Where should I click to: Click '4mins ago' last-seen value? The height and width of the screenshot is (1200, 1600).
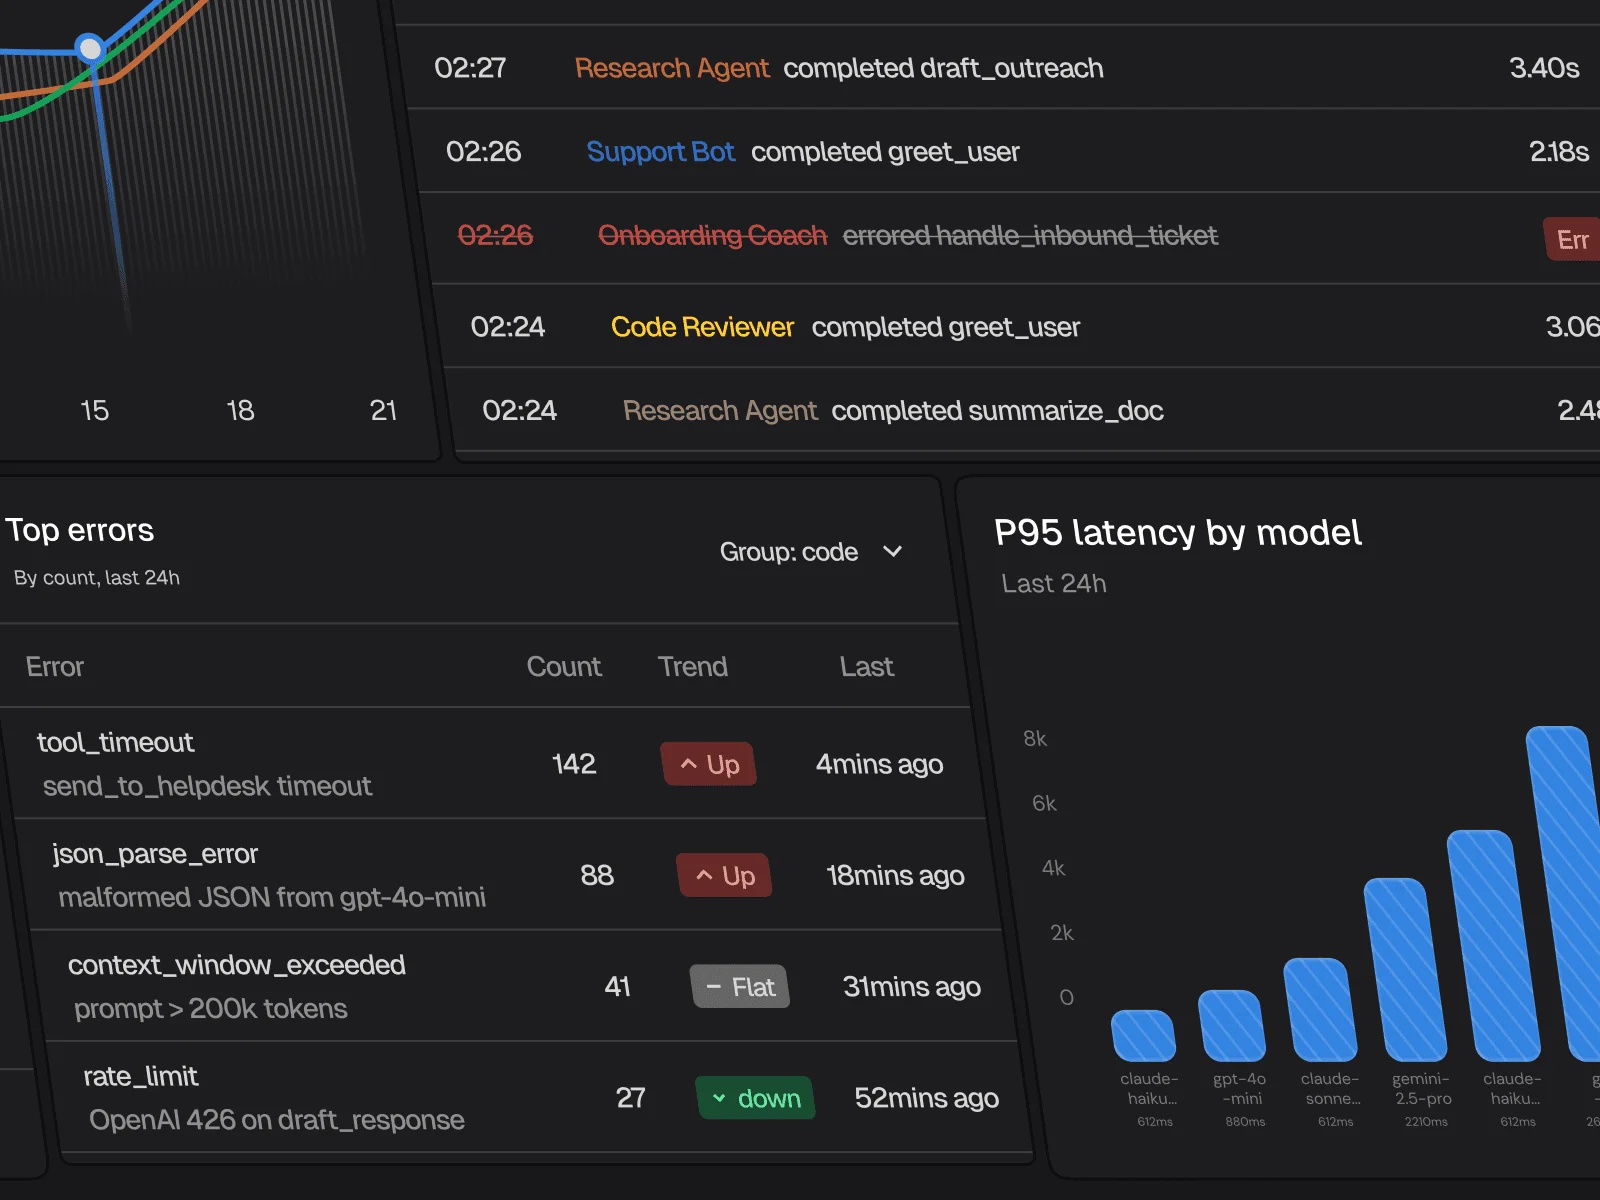pos(880,765)
